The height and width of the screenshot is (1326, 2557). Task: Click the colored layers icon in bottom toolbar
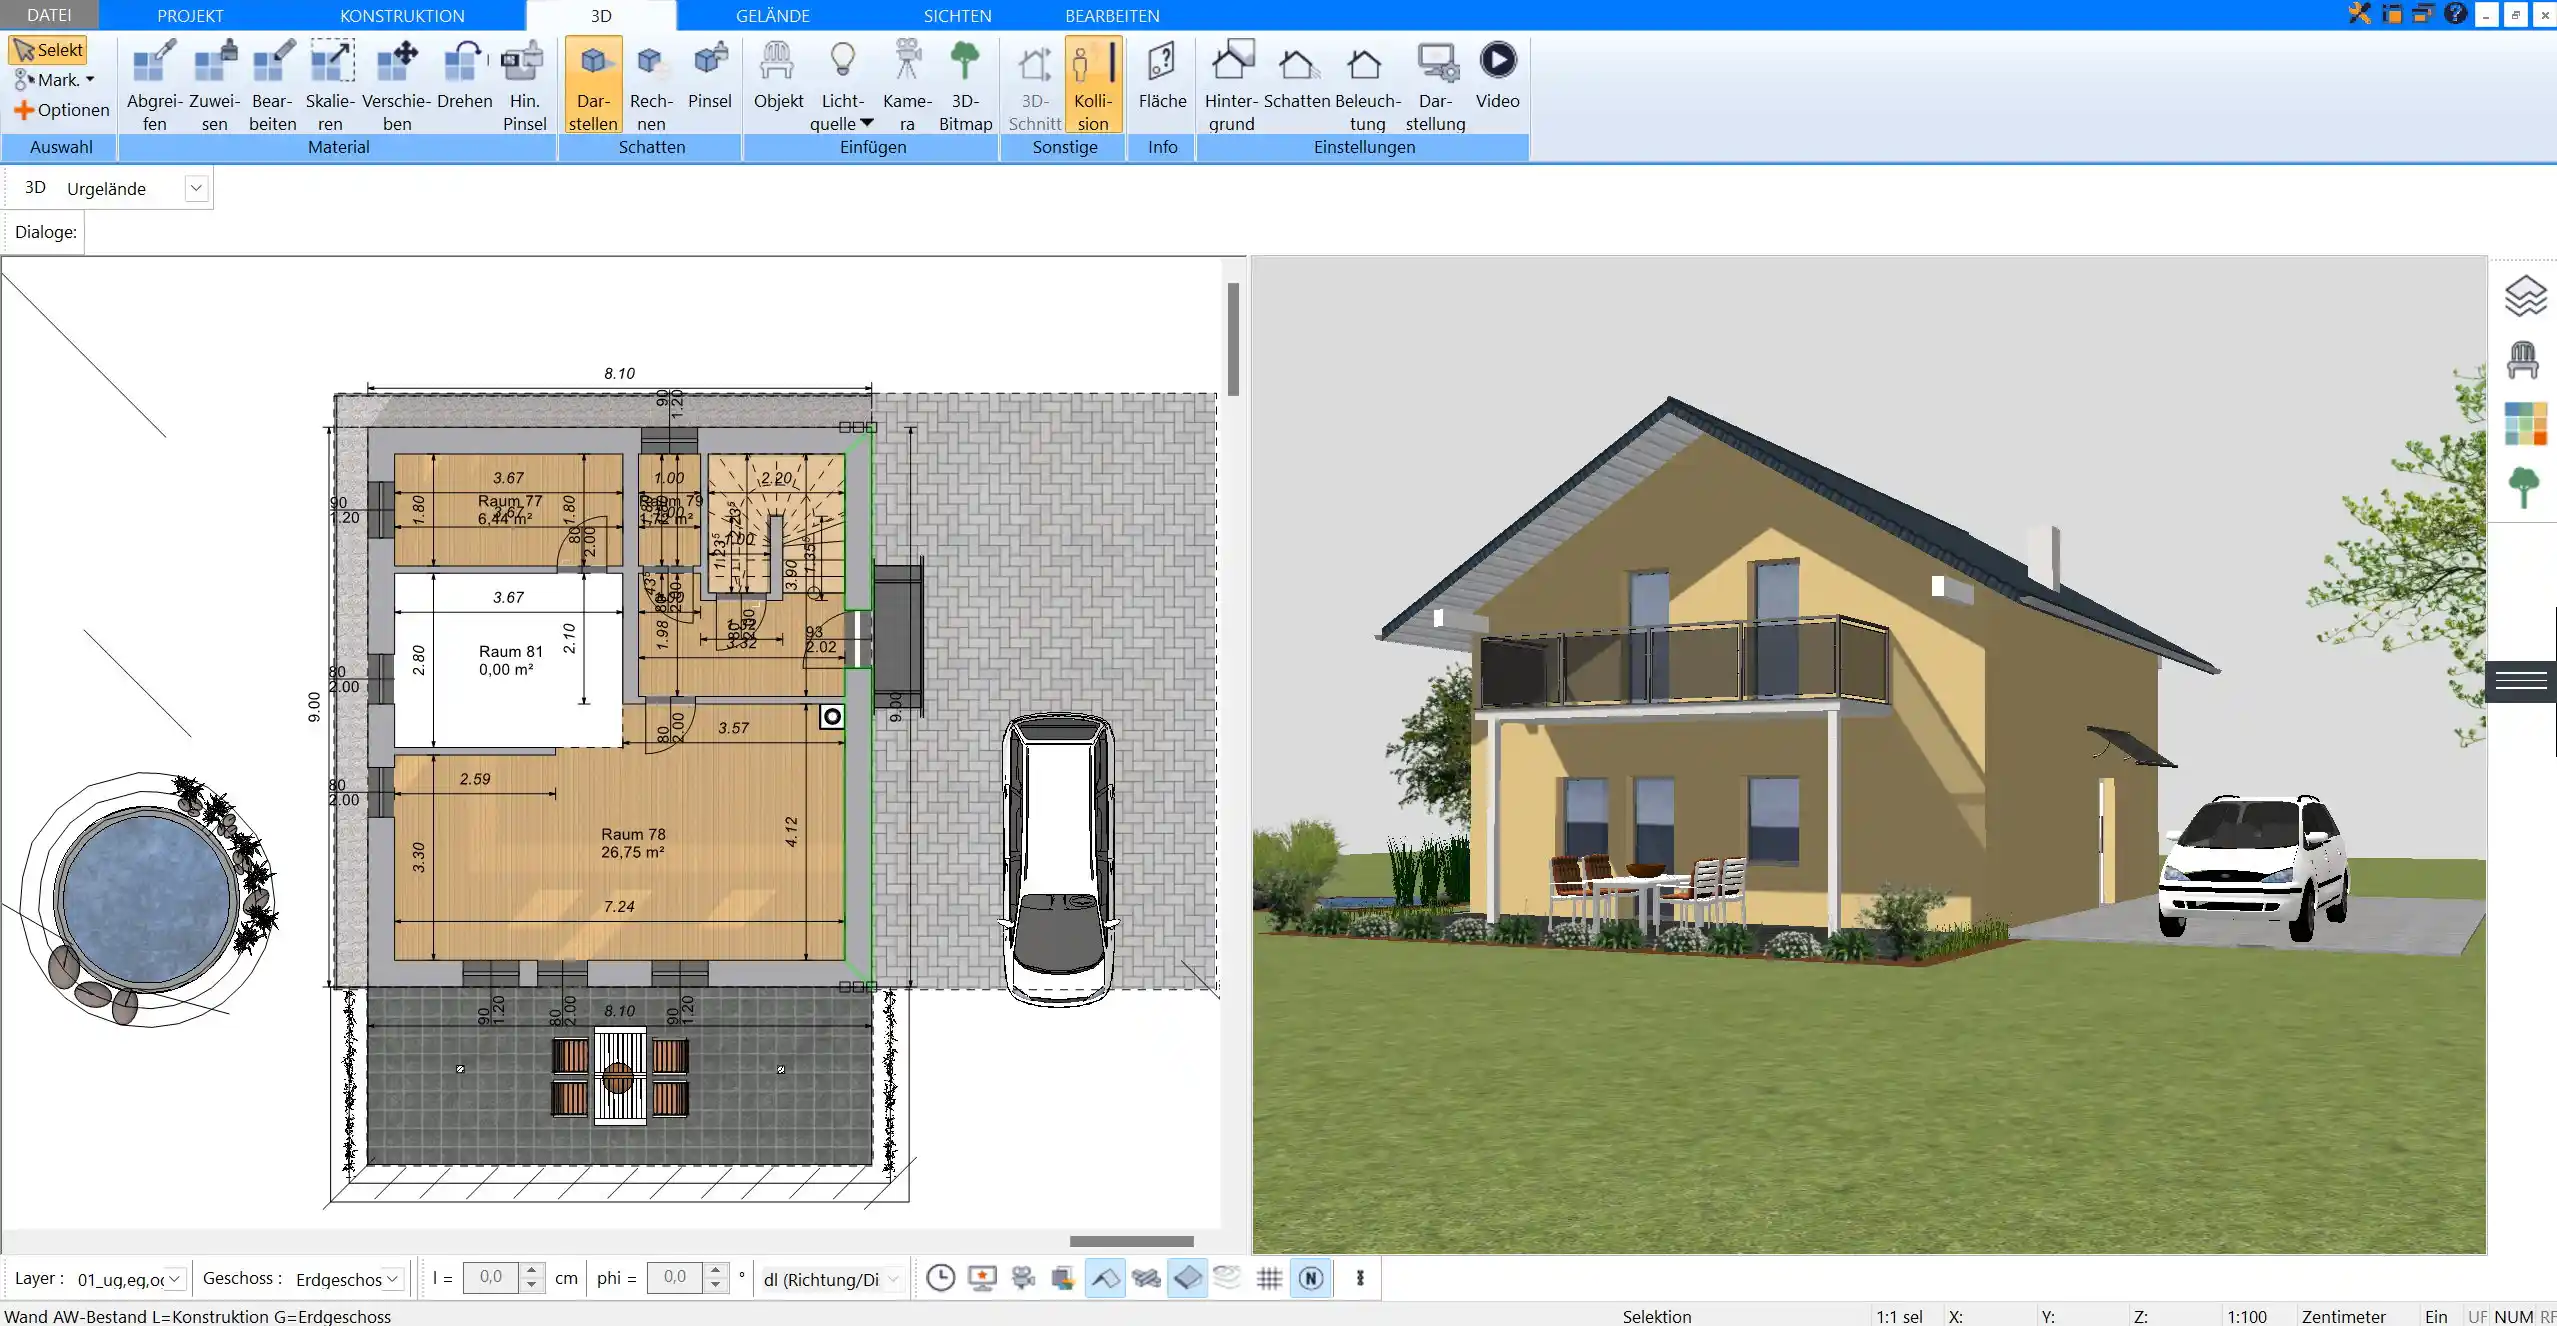click(x=1063, y=1277)
